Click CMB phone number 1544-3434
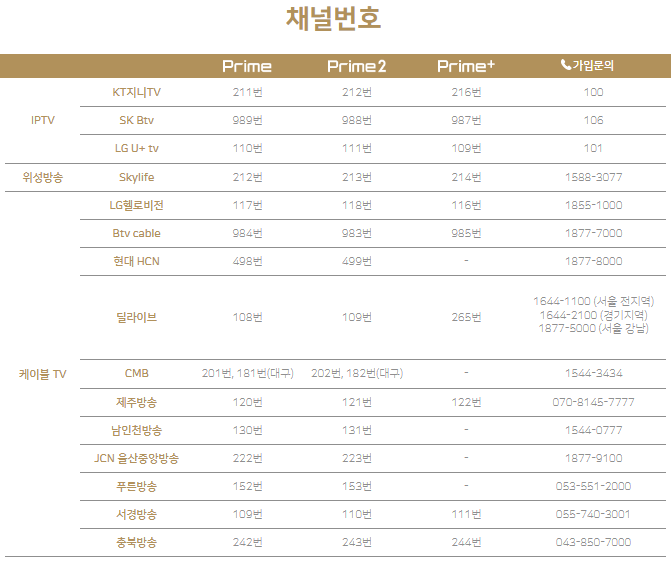 click(x=594, y=373)
